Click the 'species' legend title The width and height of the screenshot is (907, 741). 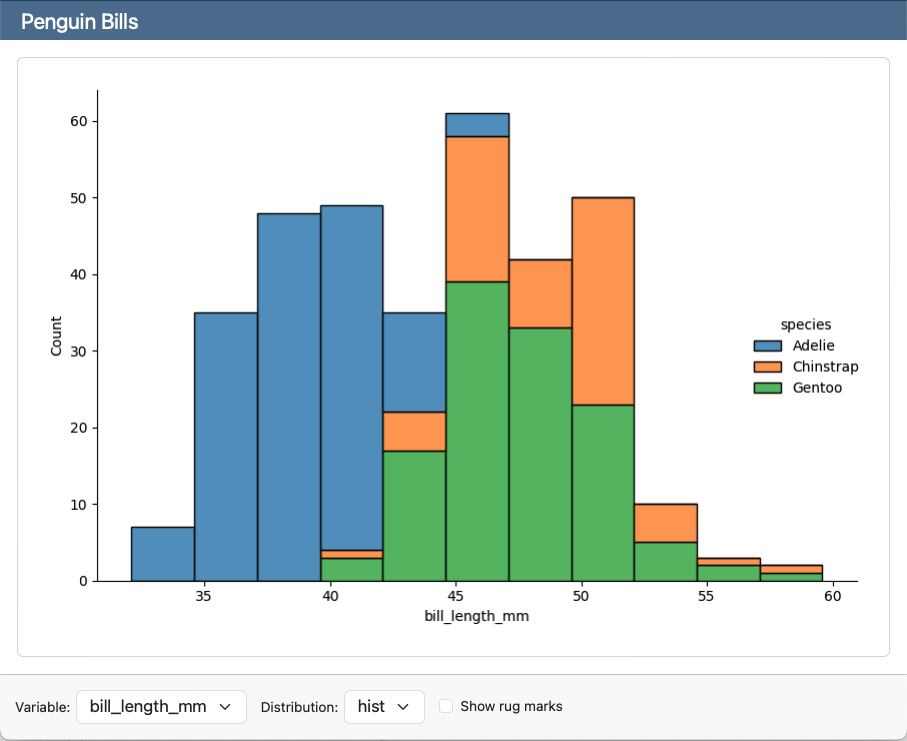pos(805,324)
